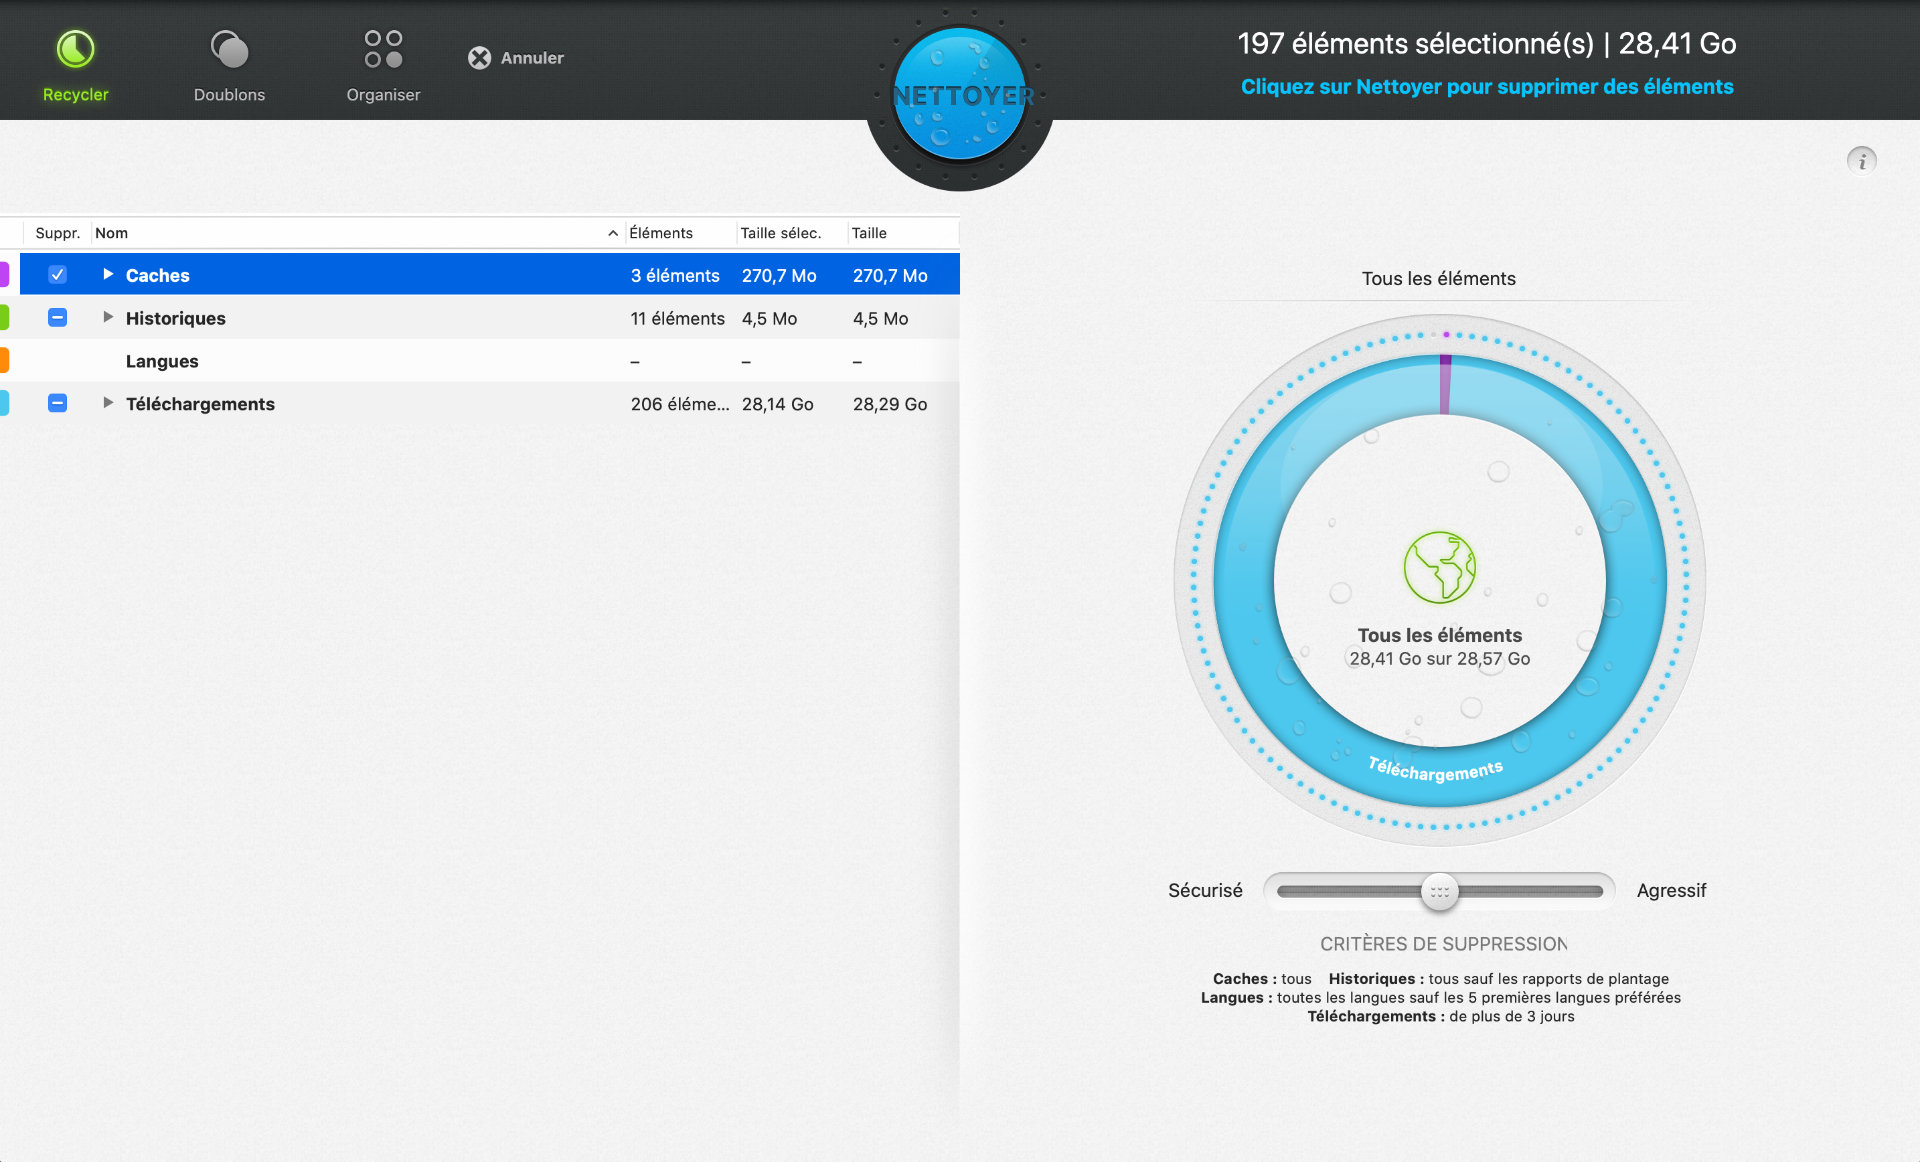This screenshot has width=1920, height=1162.
Task: Click the '28,29 Go' size value
Action: 890,405
